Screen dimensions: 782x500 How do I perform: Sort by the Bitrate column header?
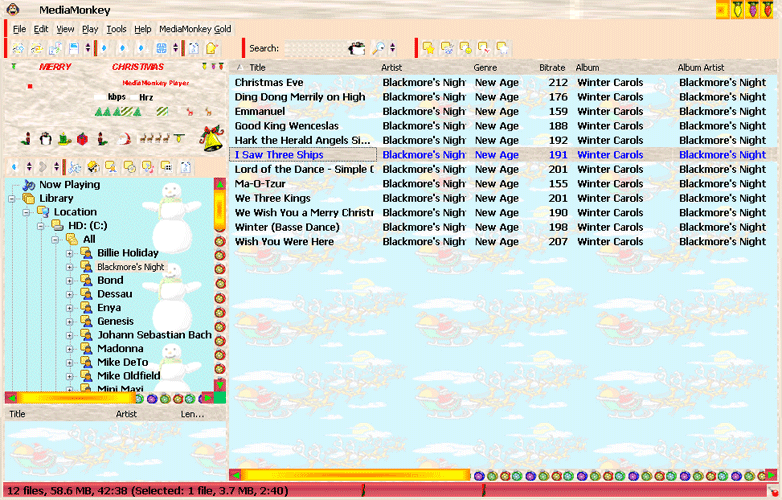click(552, 67)
